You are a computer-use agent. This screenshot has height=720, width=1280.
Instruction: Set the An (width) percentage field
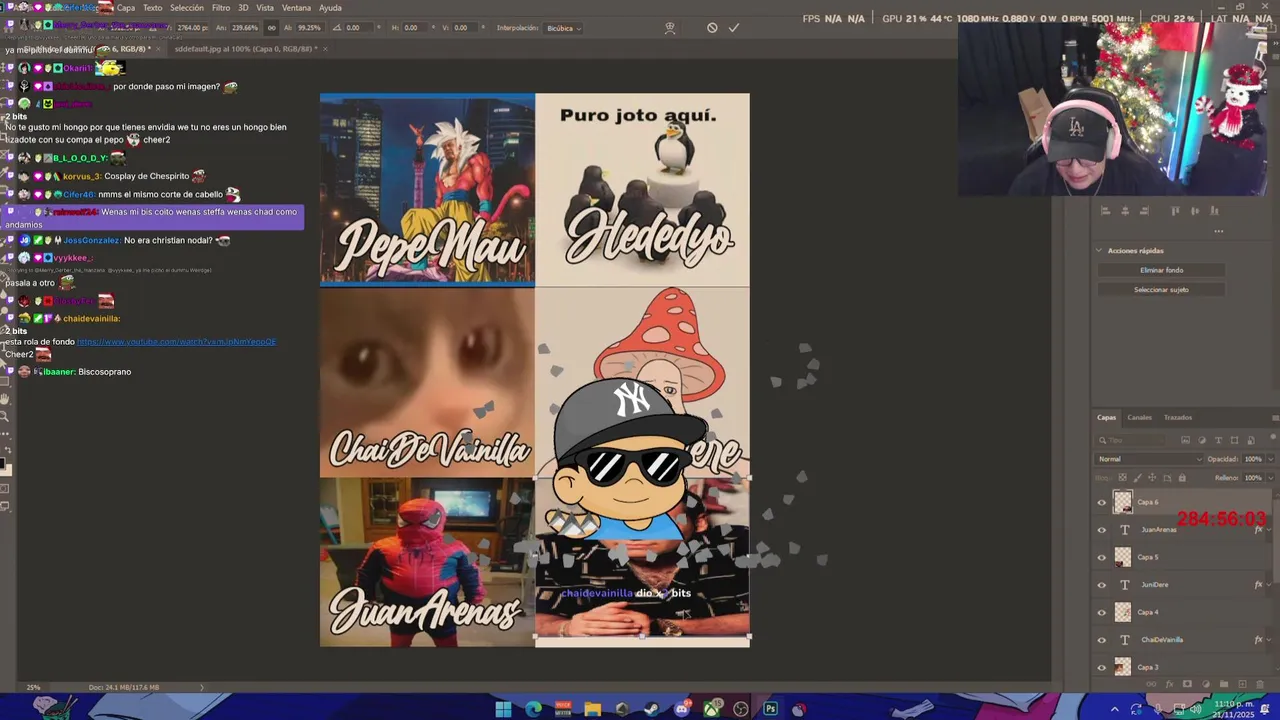point(245,28)
